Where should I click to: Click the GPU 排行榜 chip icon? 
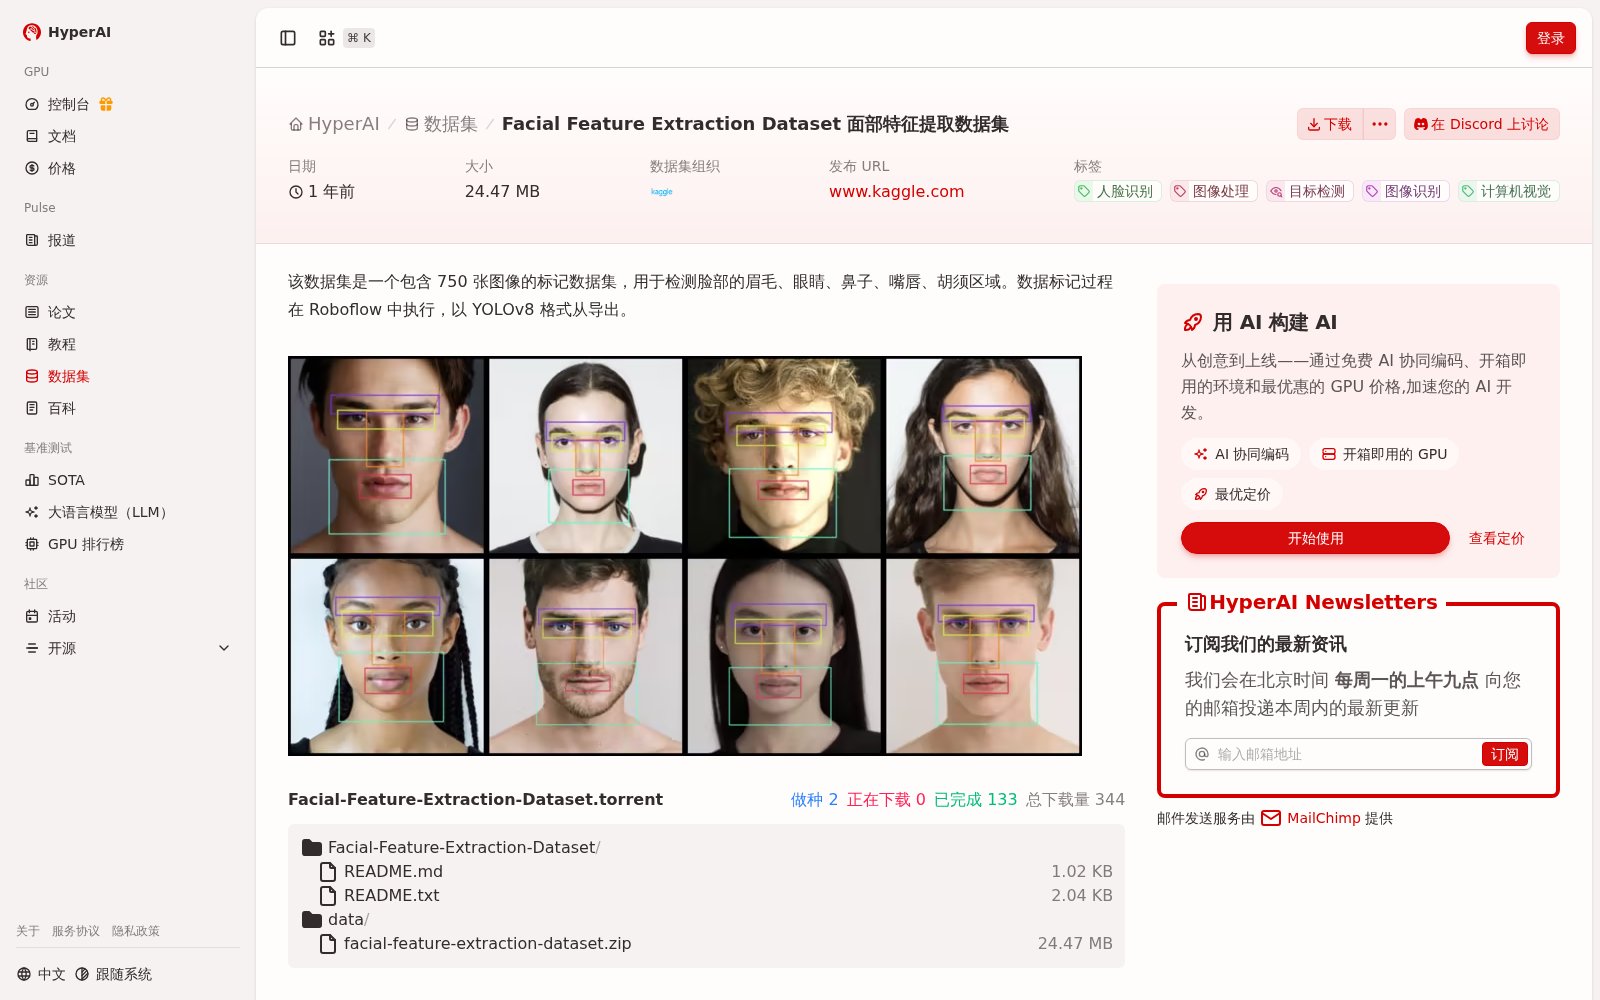(x=32, y=544)
